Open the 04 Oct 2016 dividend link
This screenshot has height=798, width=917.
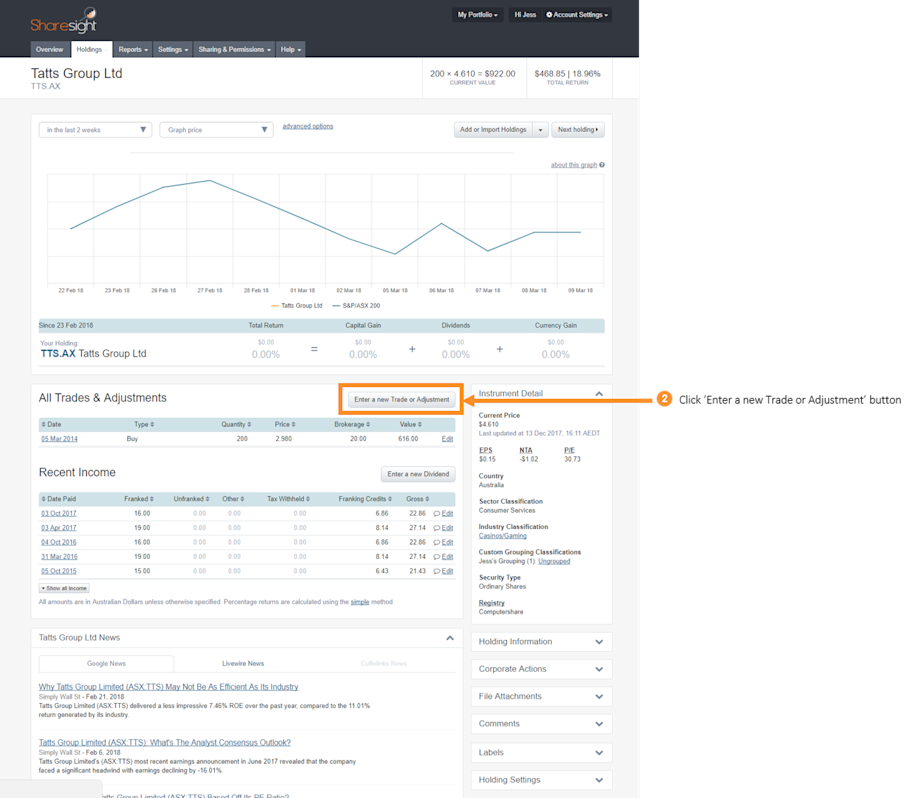(58, 543)
